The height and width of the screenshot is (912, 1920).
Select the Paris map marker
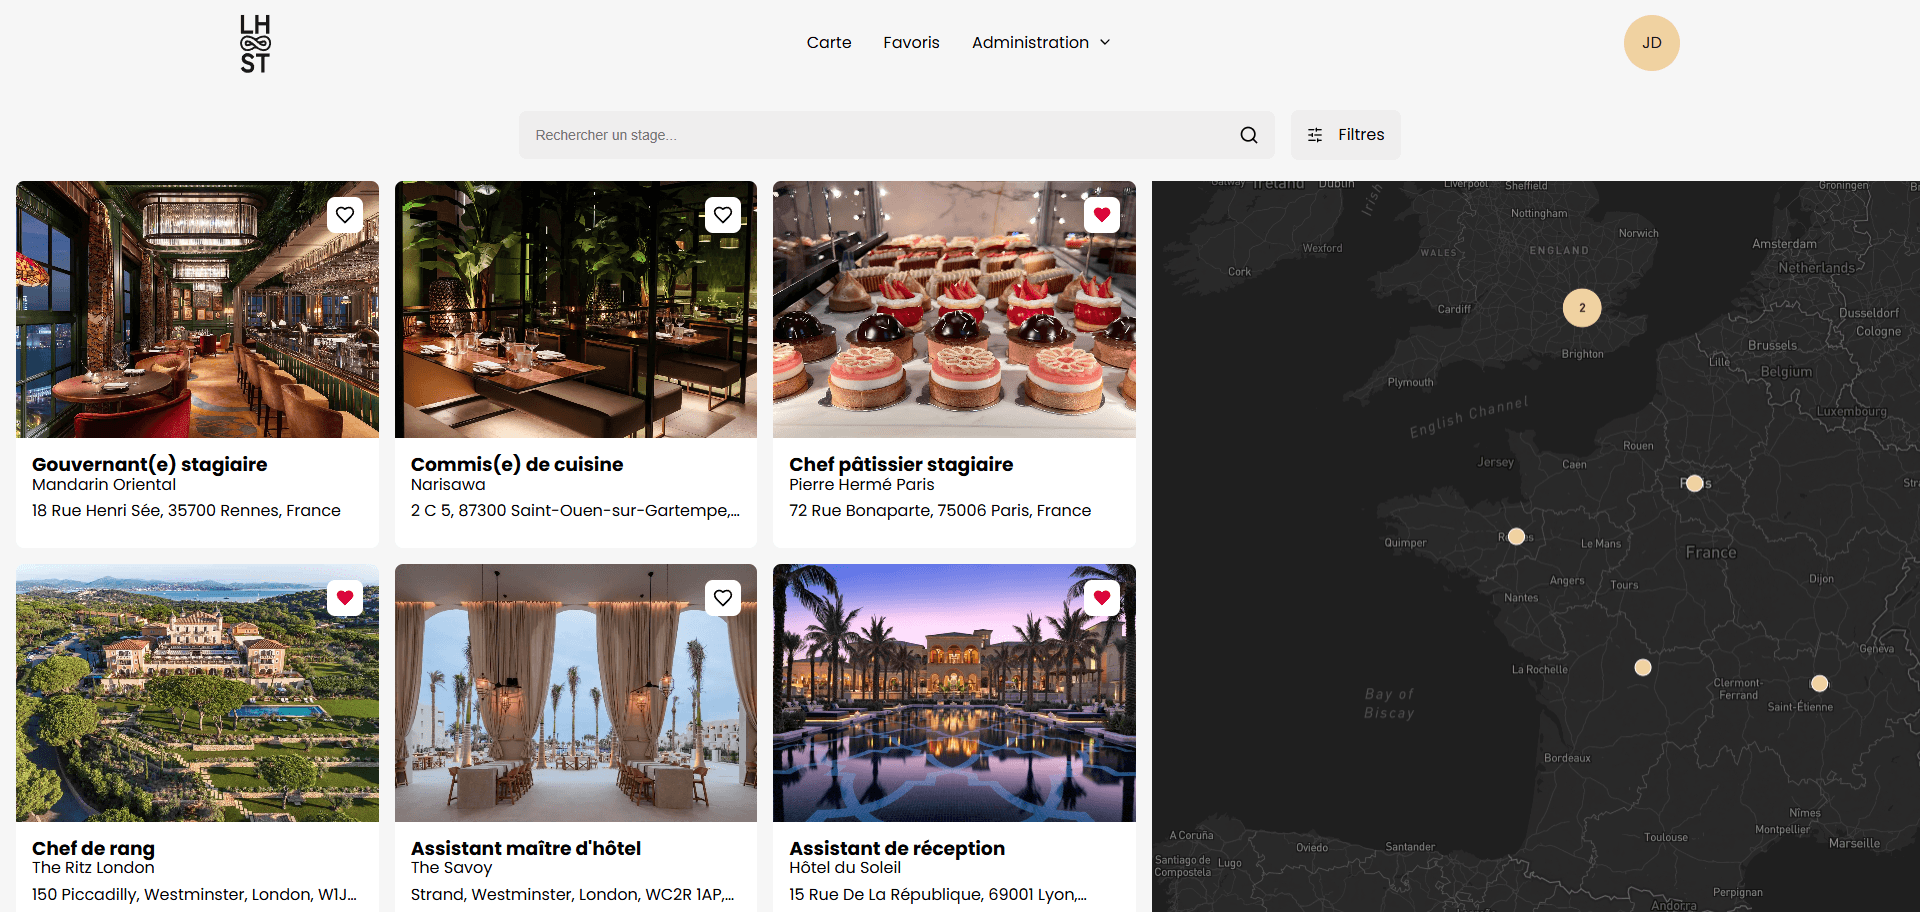pos(1694,483)
